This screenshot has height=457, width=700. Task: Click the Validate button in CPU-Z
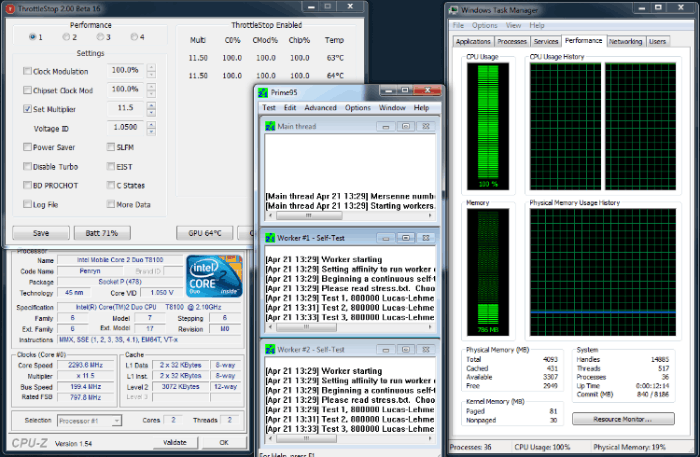click(x=175, y=442)
